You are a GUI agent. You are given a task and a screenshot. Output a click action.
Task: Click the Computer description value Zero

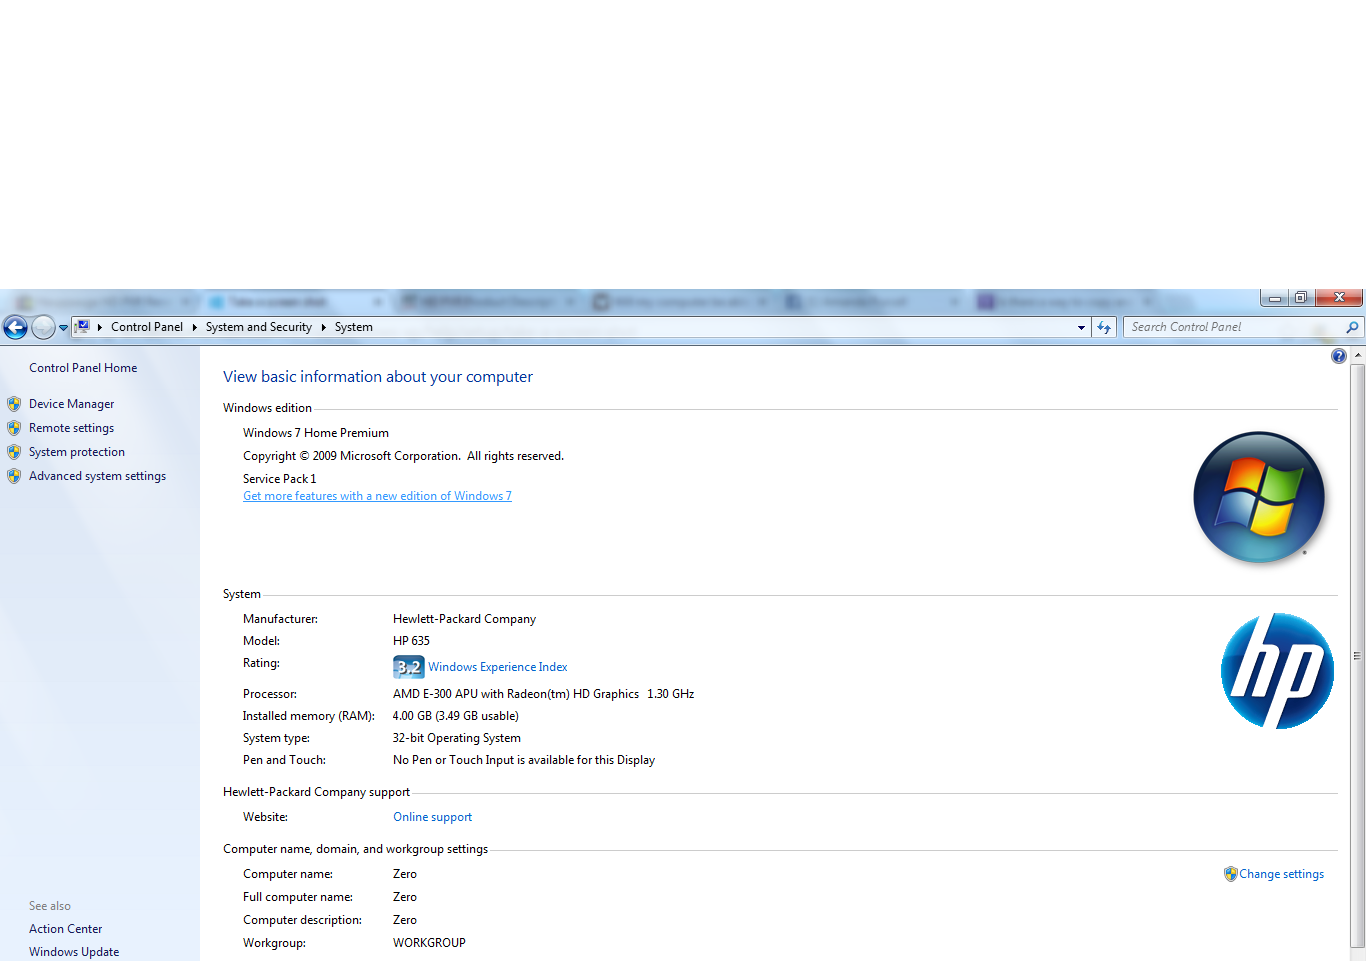tap(405, 920)
